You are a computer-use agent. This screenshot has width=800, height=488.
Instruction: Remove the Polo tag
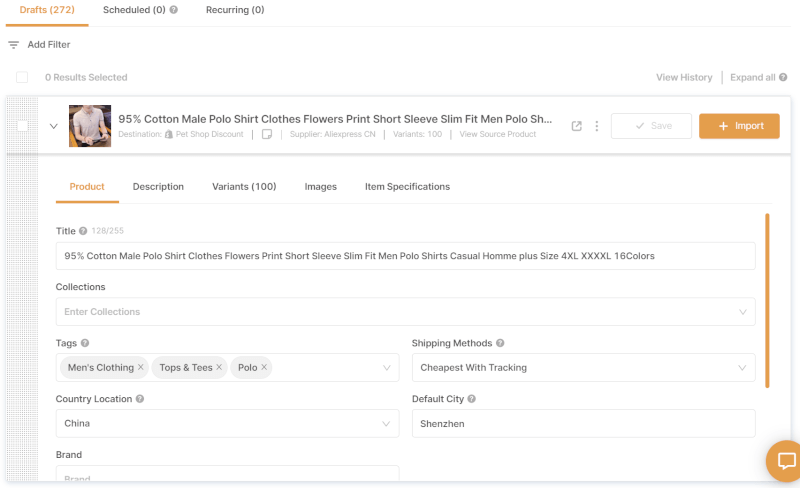coord(264,367)
